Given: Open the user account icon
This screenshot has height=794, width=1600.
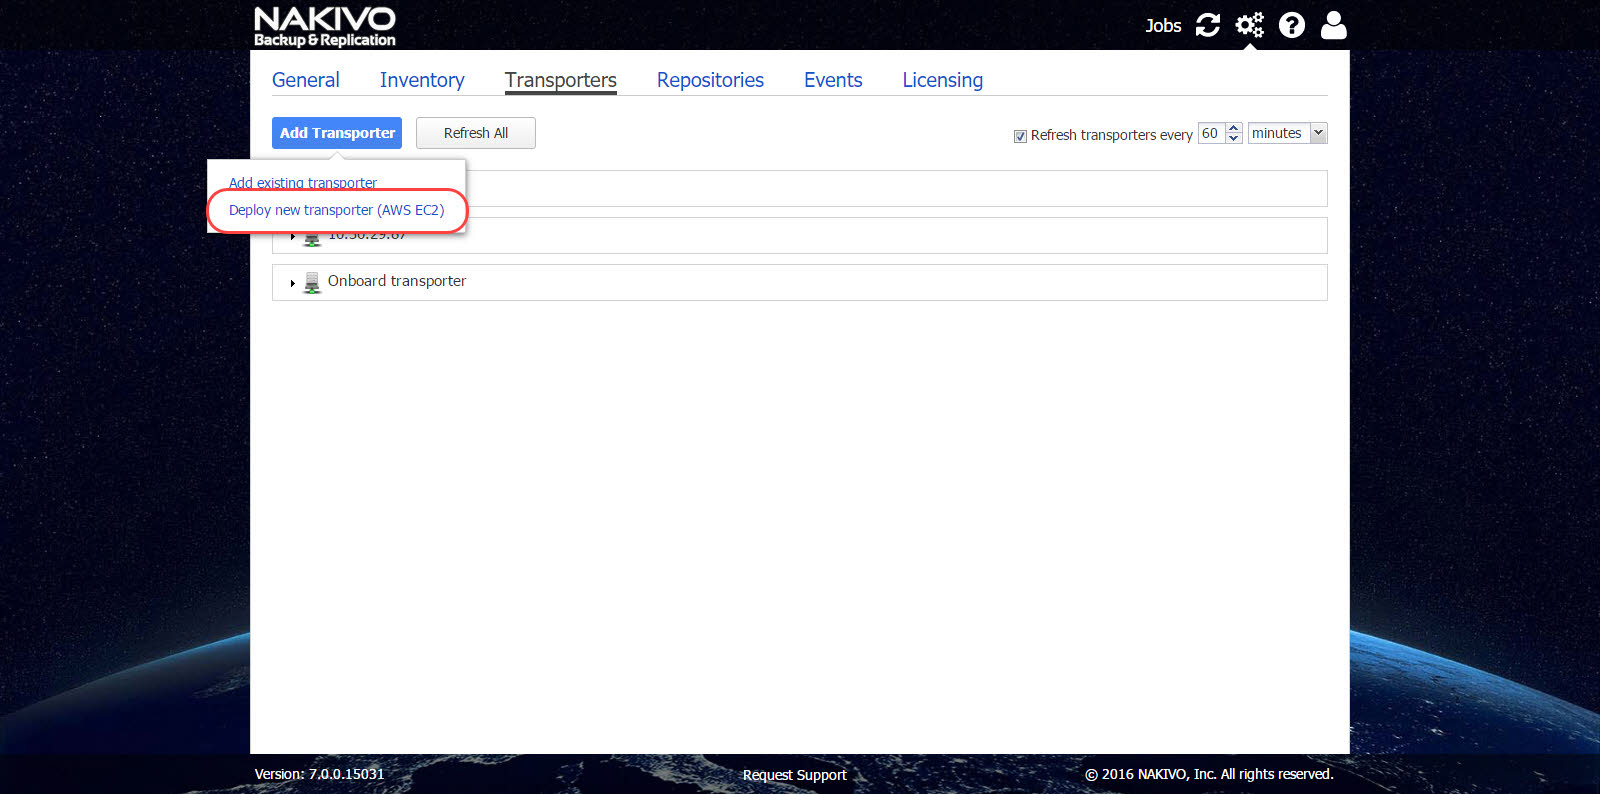Looking at the screenshot, I should (1333, 25).
